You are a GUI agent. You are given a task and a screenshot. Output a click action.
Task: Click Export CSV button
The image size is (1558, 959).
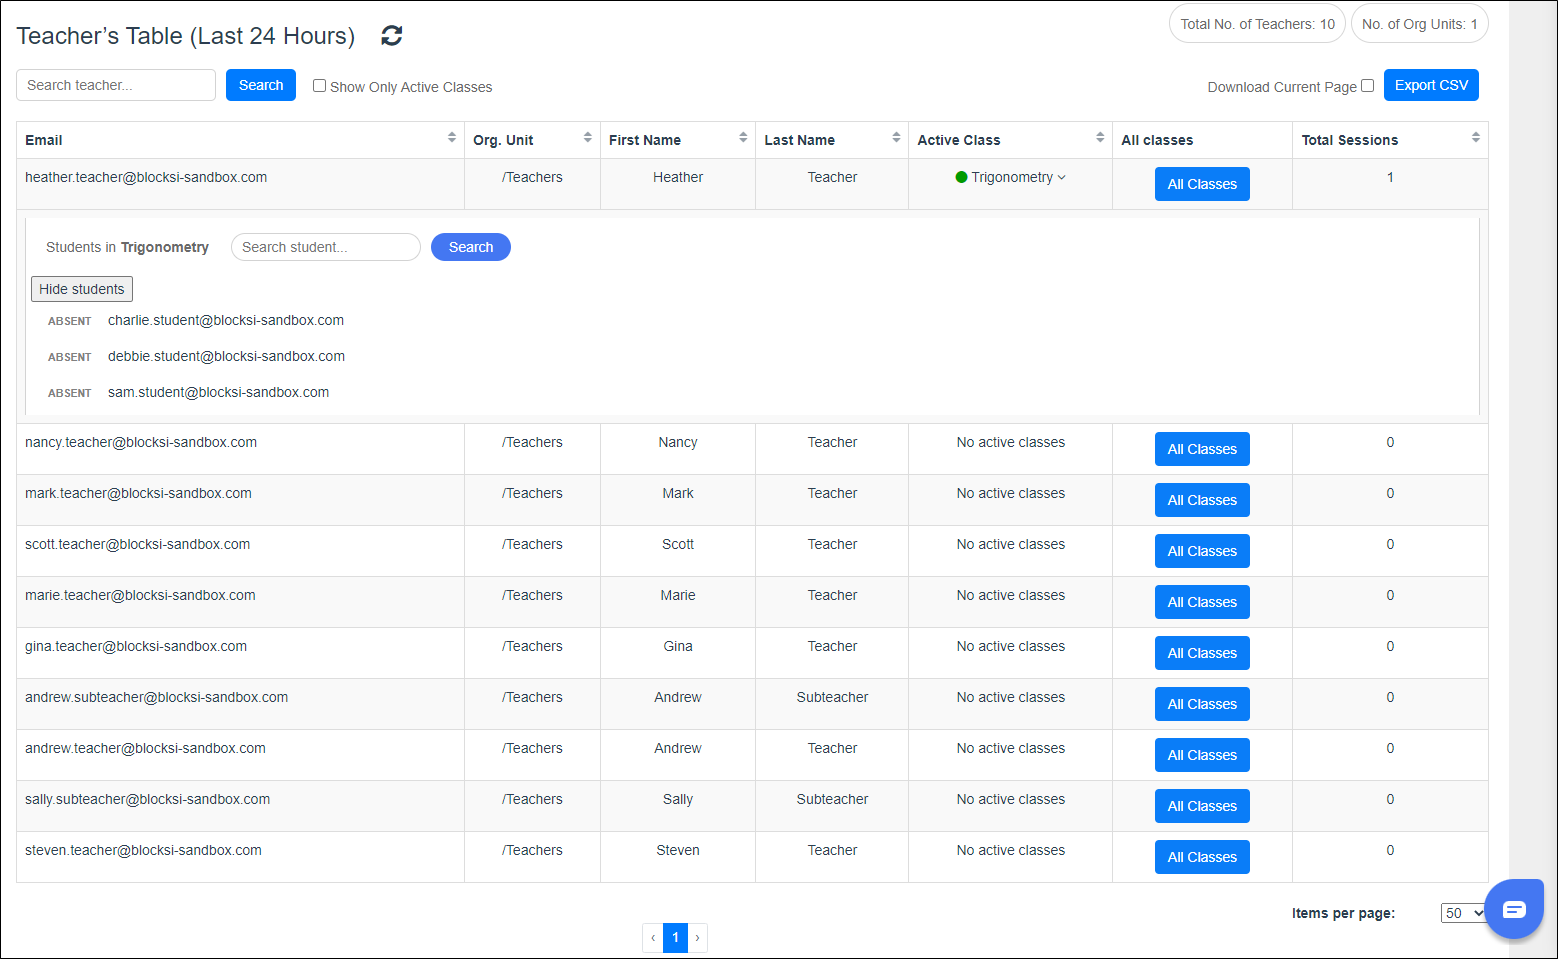coord(1431,85)
